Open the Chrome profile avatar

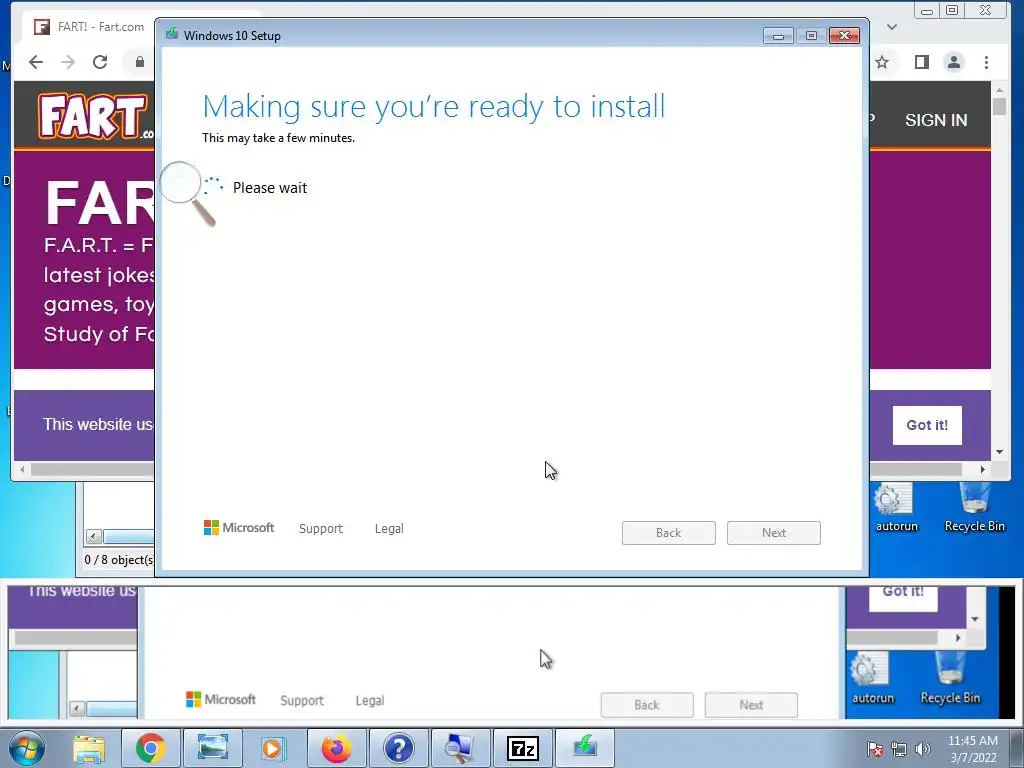coord(953,62)
